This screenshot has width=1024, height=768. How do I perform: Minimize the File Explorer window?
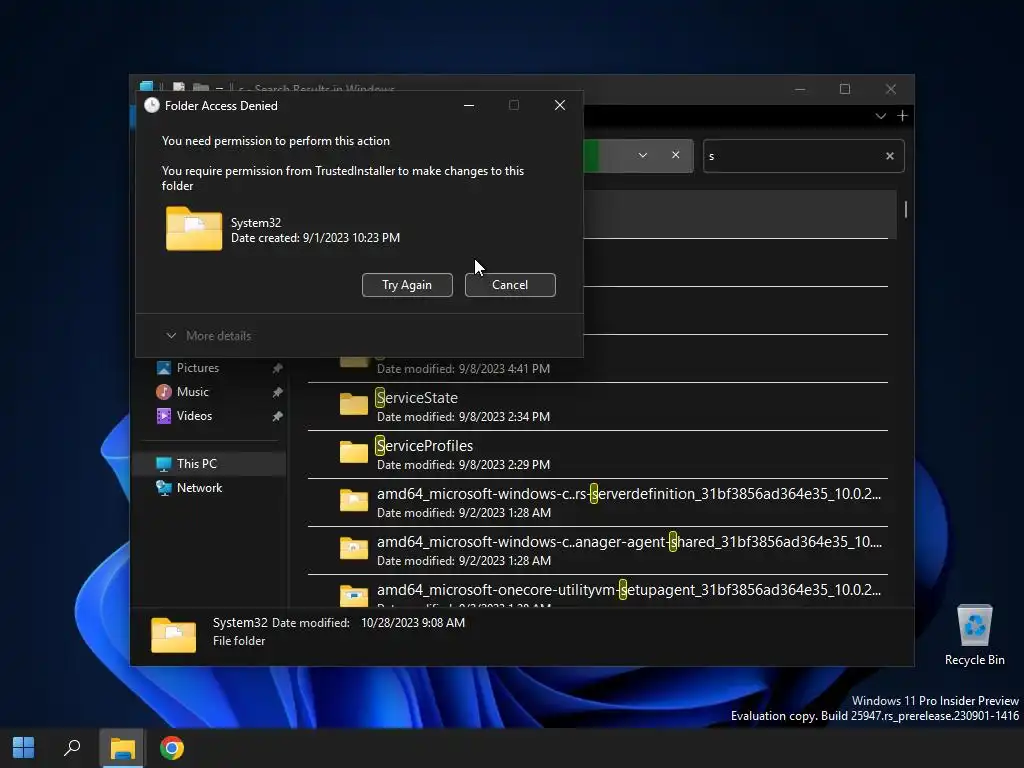(x=800, y=89)
